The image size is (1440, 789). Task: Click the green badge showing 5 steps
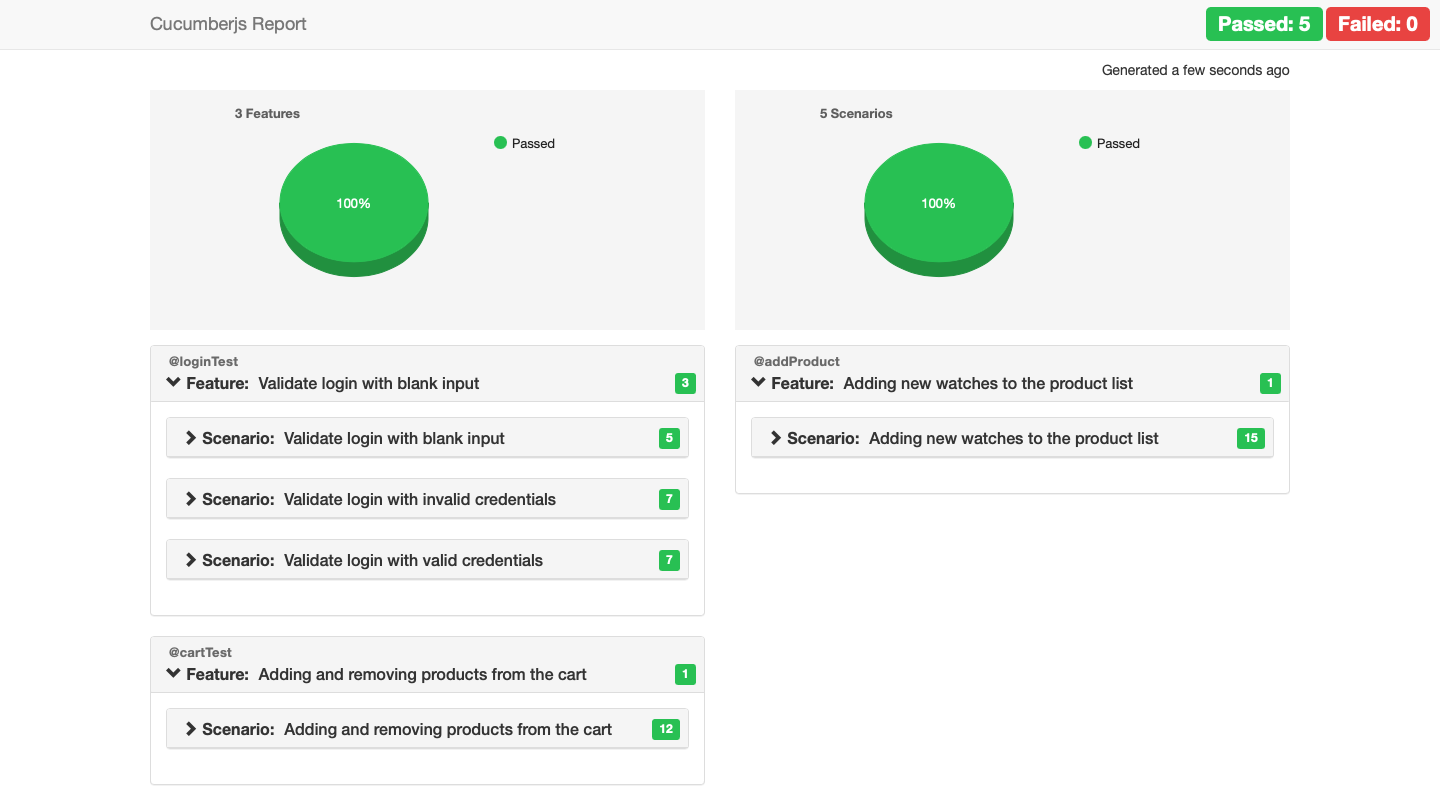(669, 438)
